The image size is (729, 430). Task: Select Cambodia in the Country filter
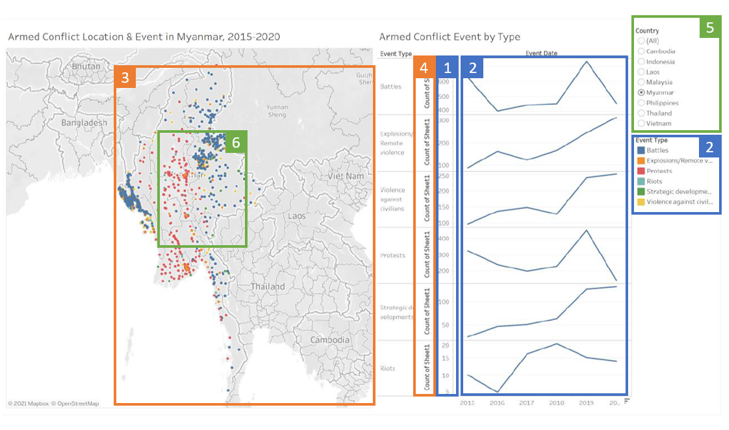(x=641, y=51)
